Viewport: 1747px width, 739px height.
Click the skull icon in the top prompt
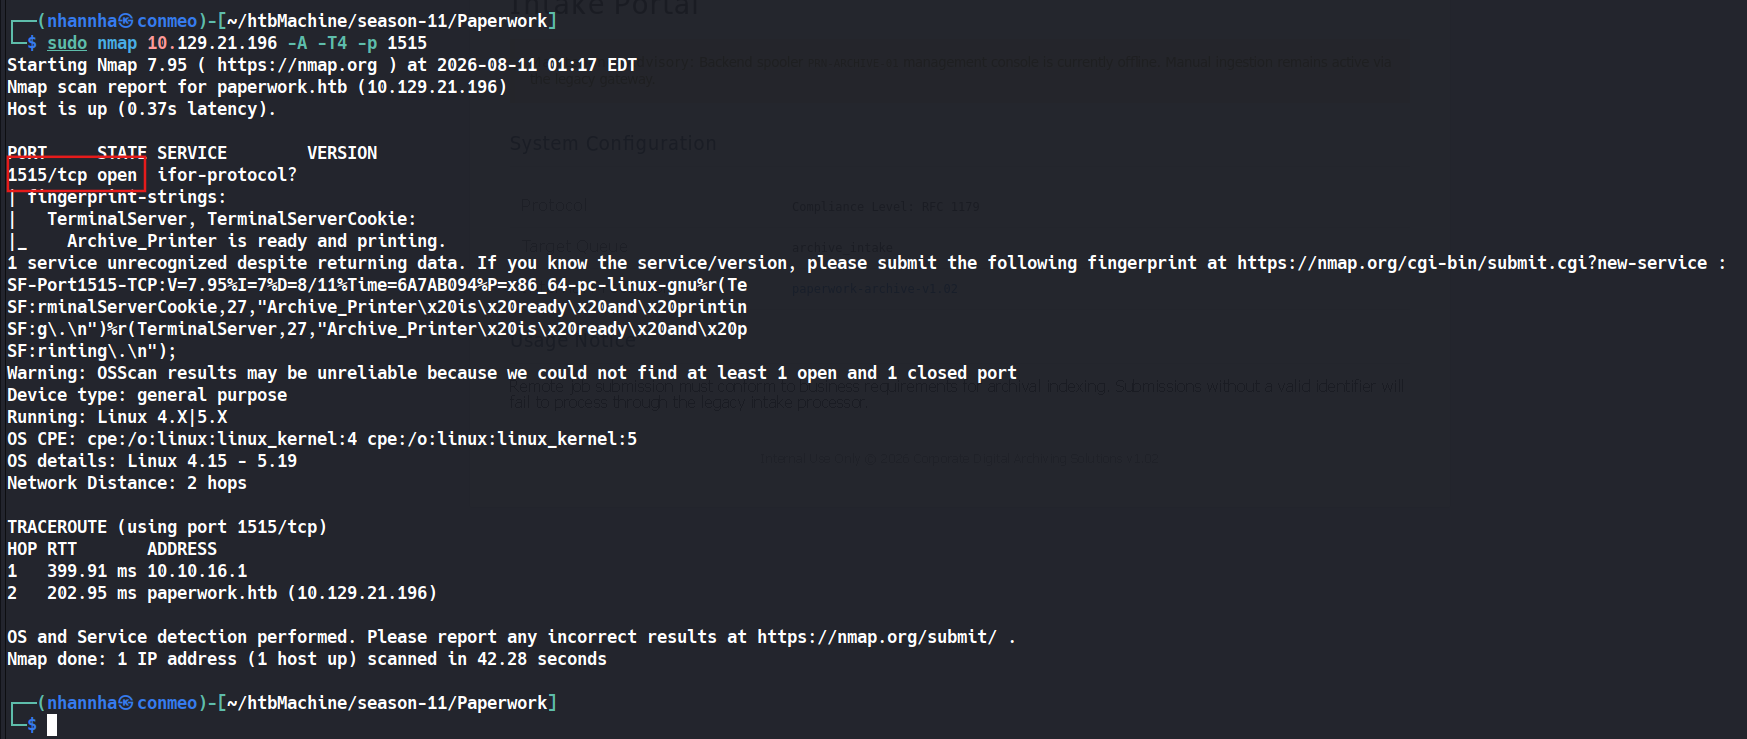[126, 21]
